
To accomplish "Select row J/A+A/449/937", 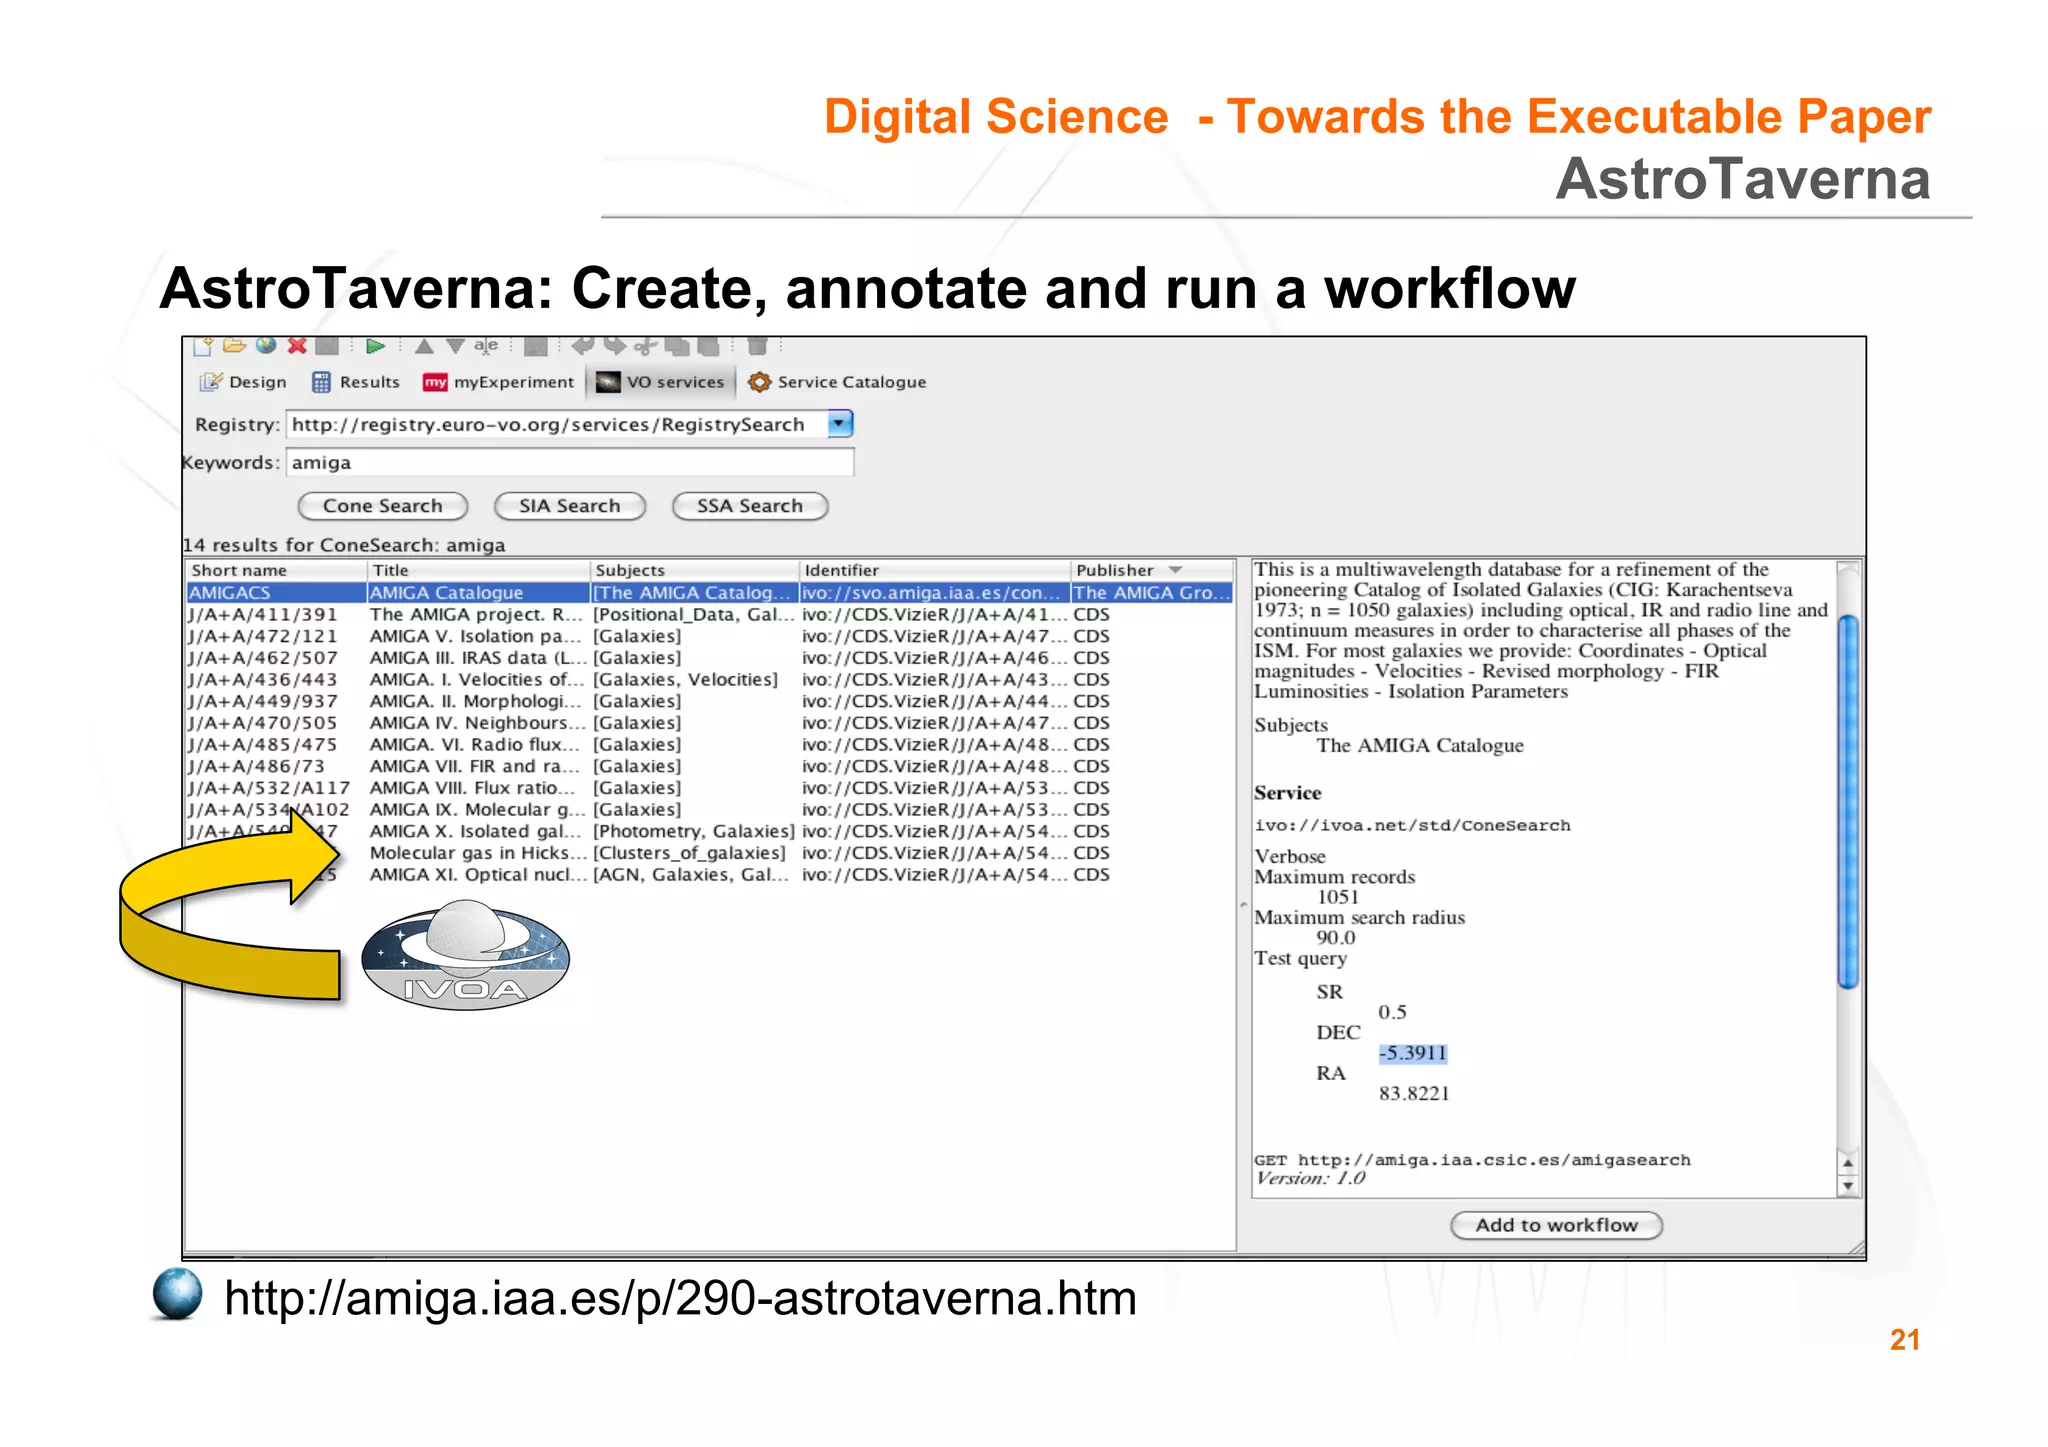I will coord(709,701).
